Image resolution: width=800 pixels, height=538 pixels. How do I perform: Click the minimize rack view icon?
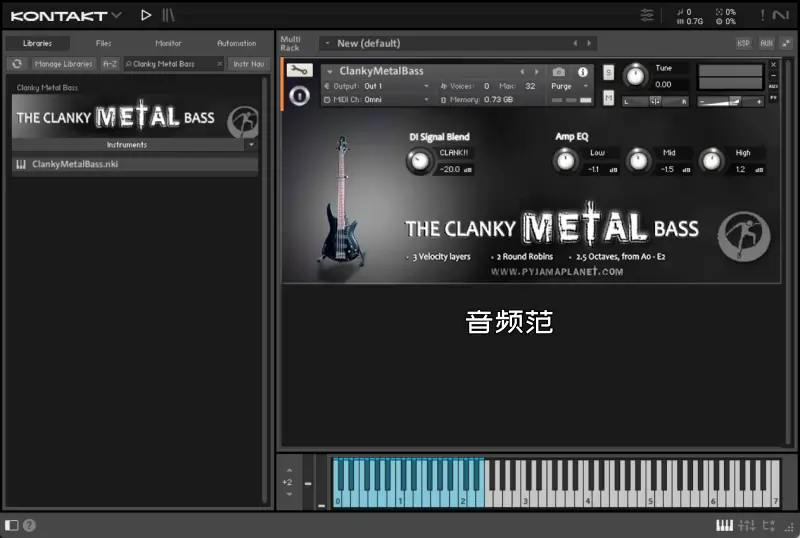[786, 43]
